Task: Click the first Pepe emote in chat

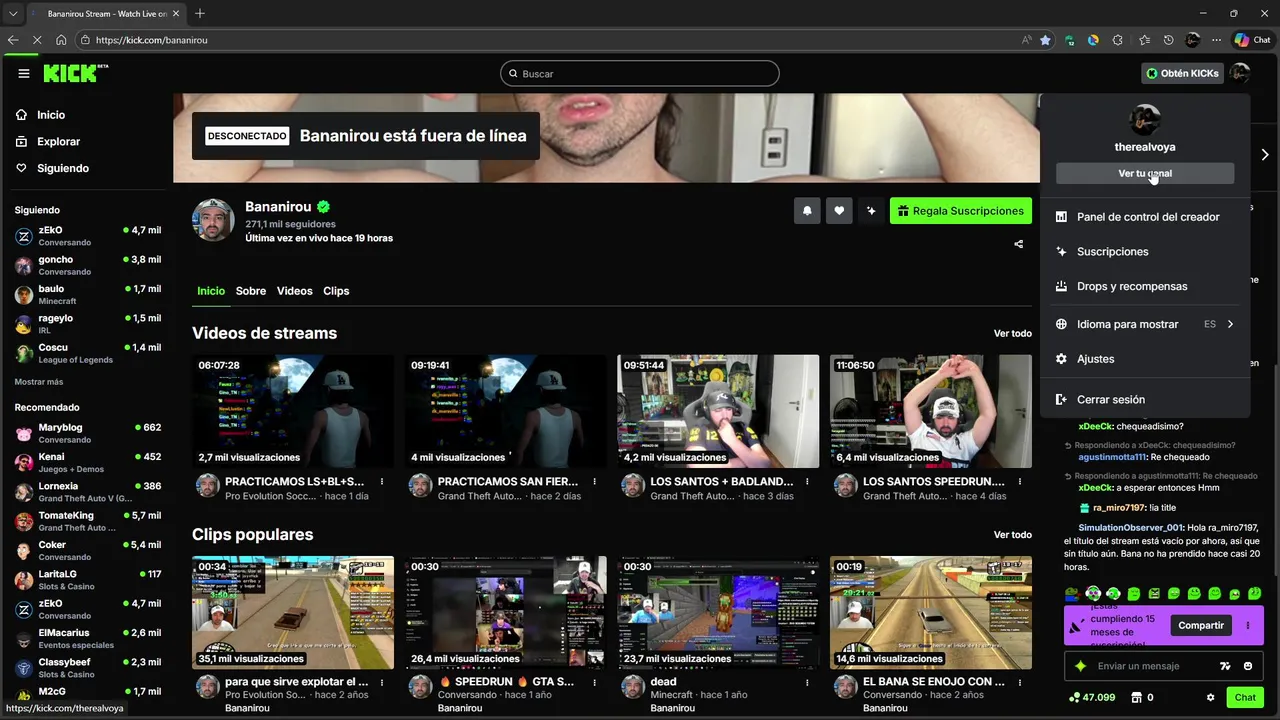Action: tap(1072, 594)
